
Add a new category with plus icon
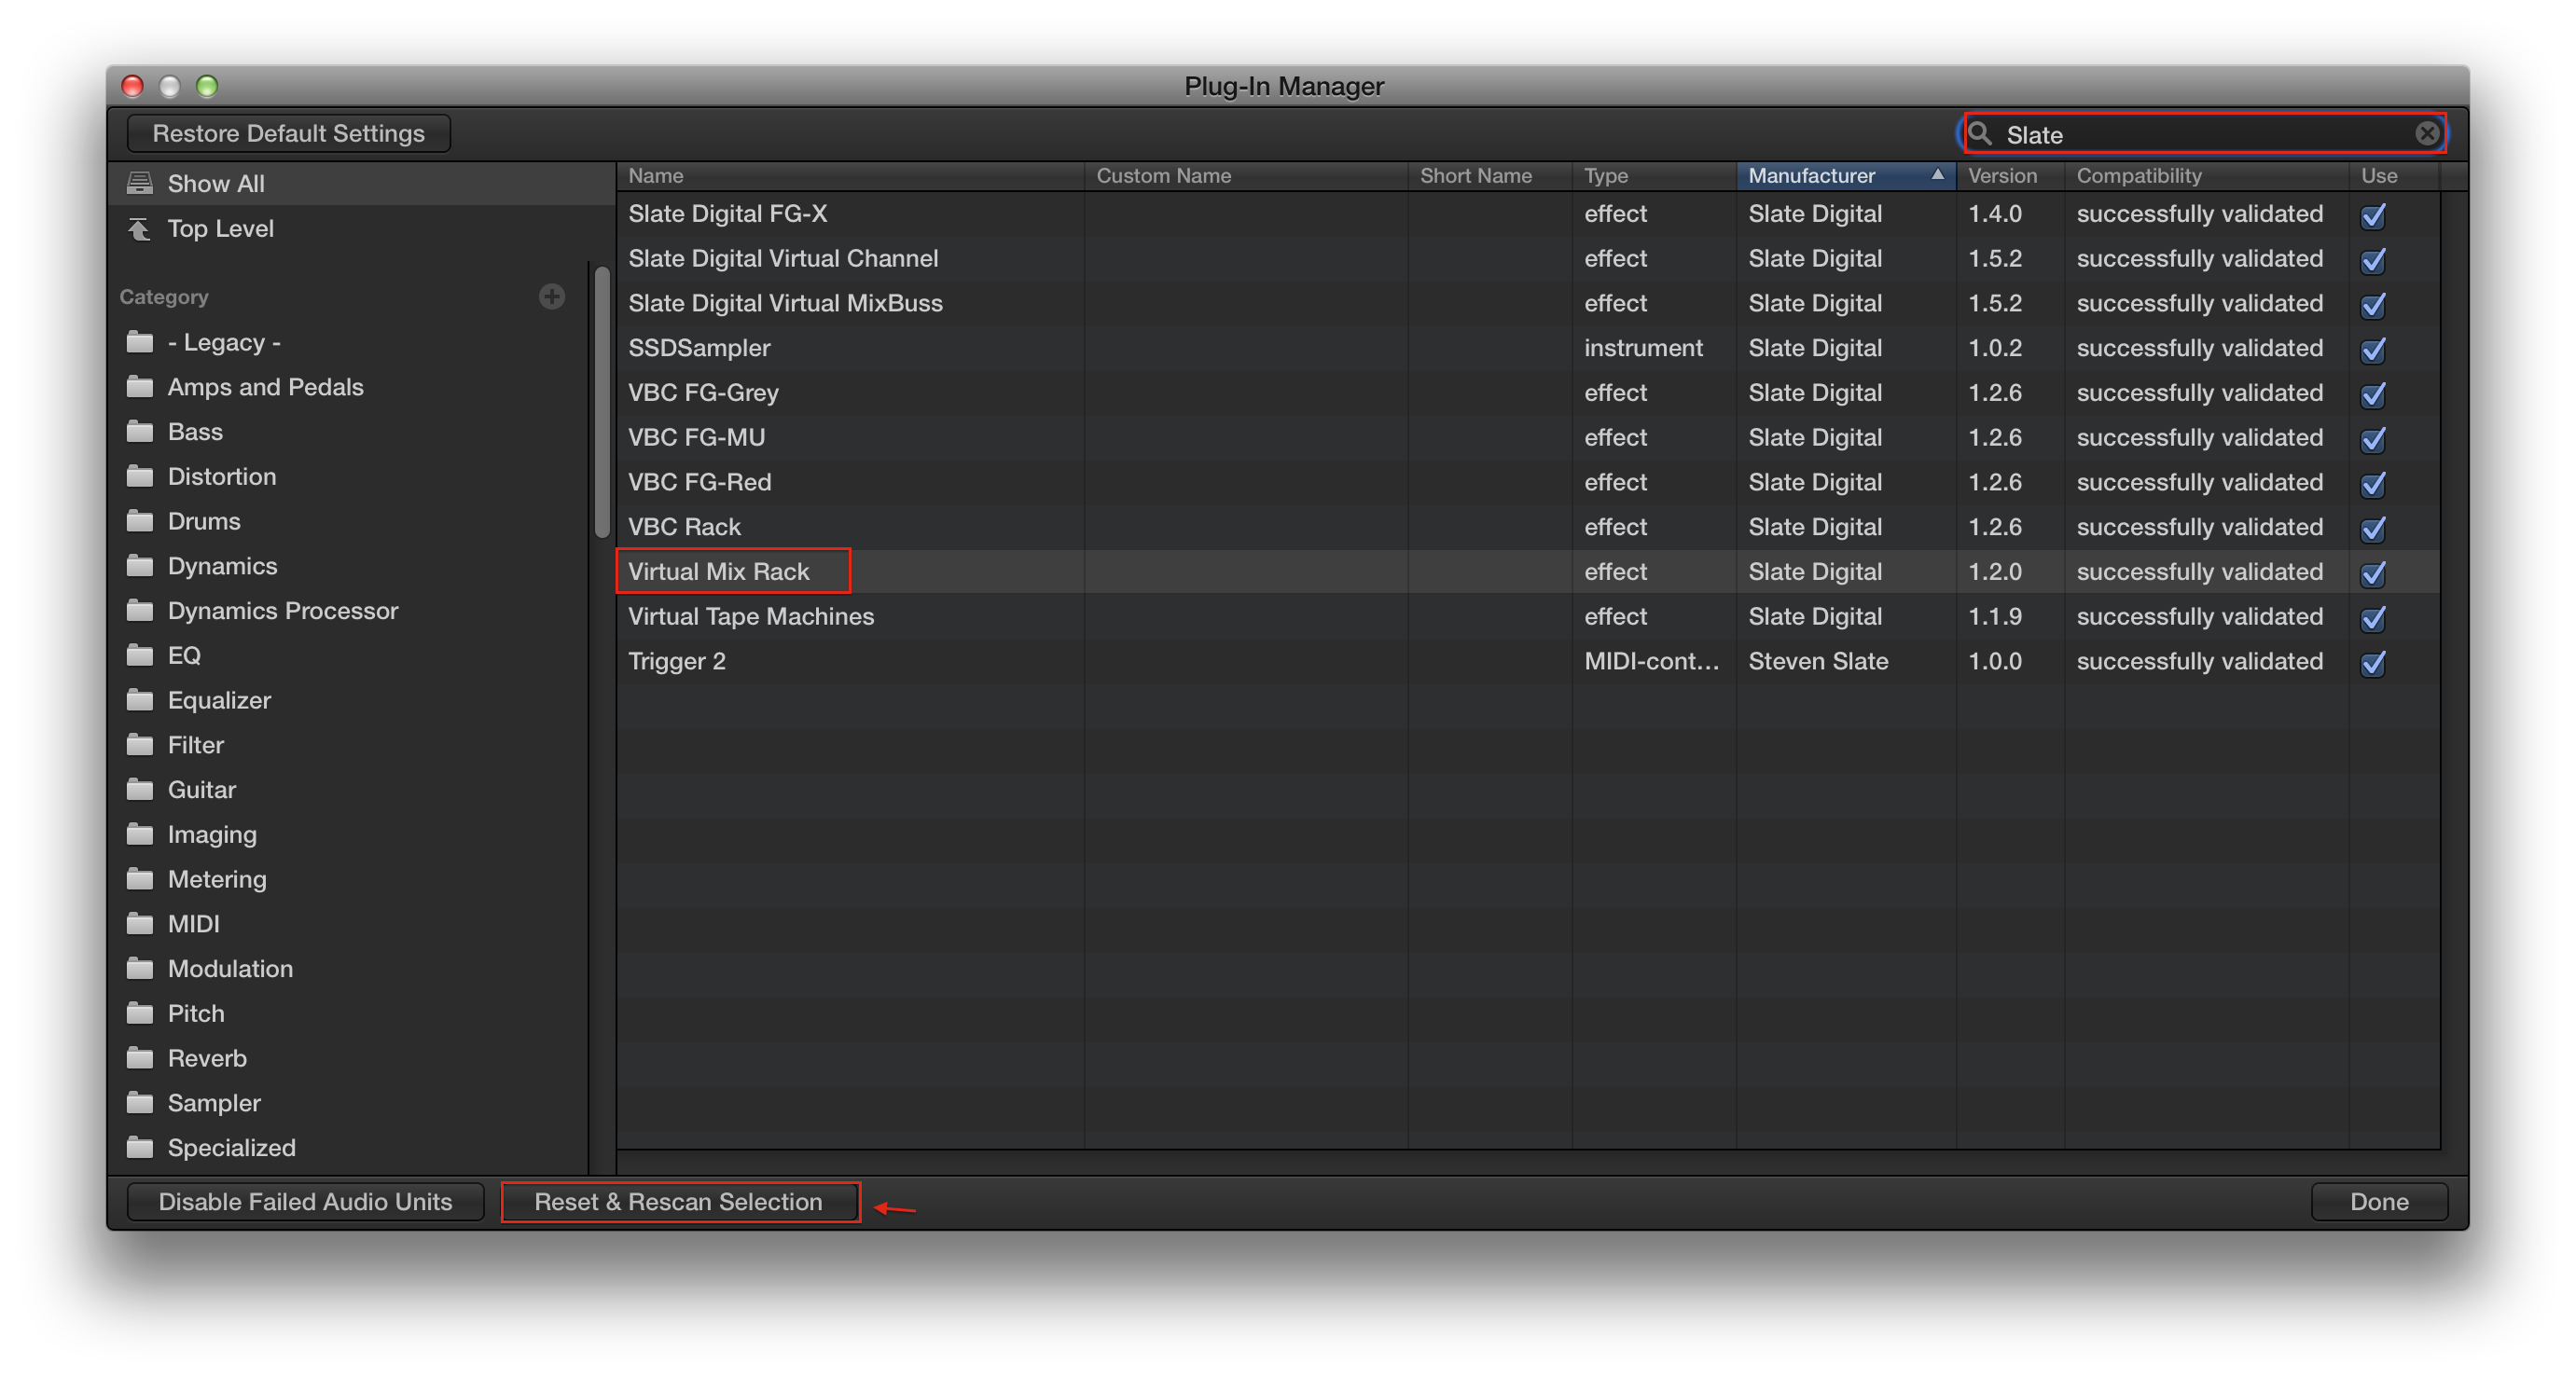click(551, 296)
